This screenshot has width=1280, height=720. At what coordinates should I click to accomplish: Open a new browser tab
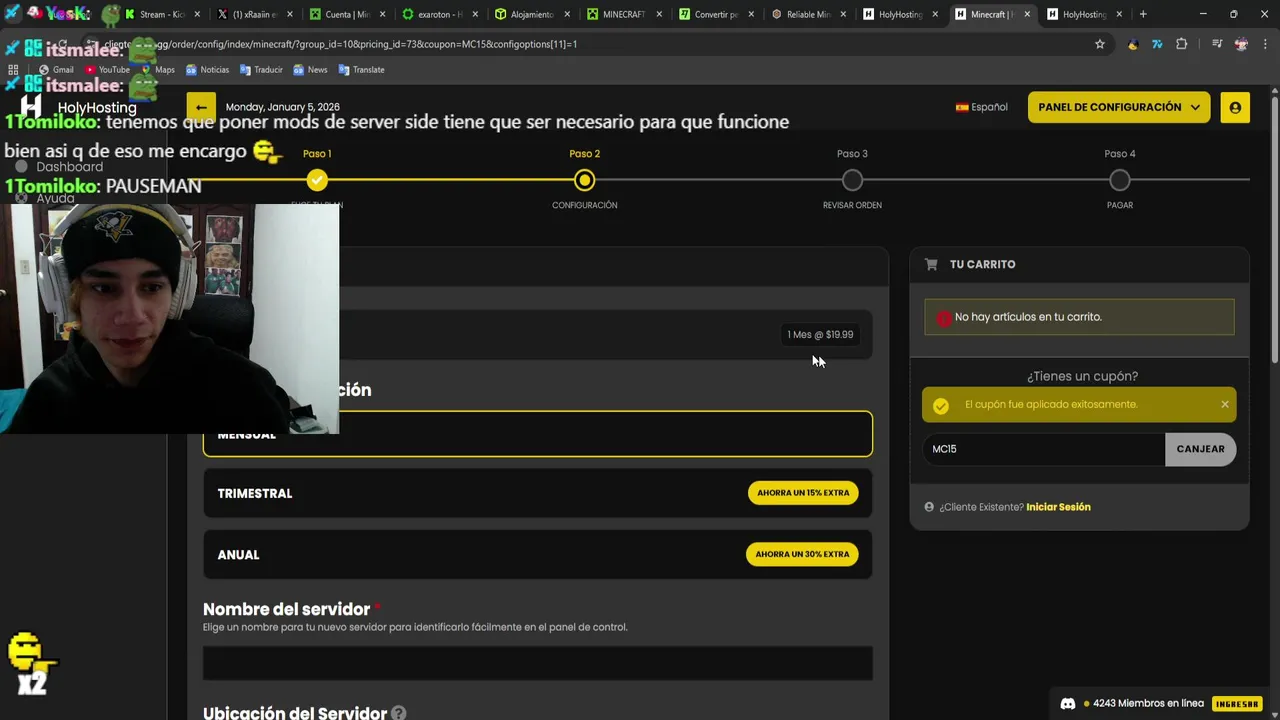[x=1143, y=14]
